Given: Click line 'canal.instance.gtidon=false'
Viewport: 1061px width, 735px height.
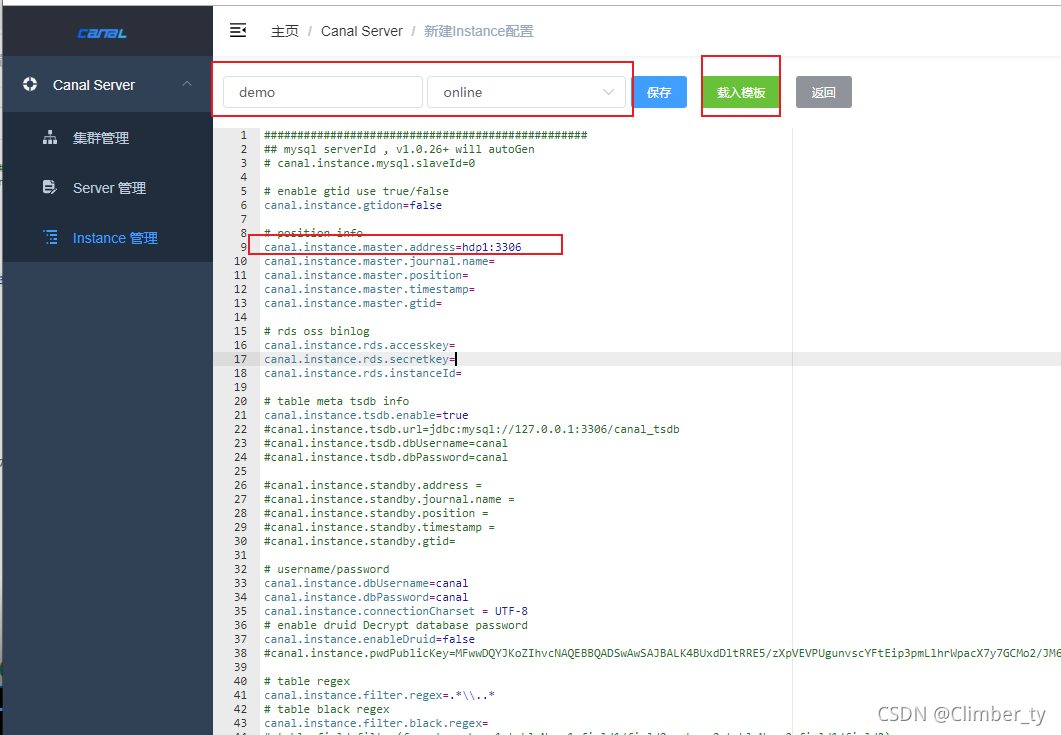Looking at the screenshot, I should click(353, 205).
